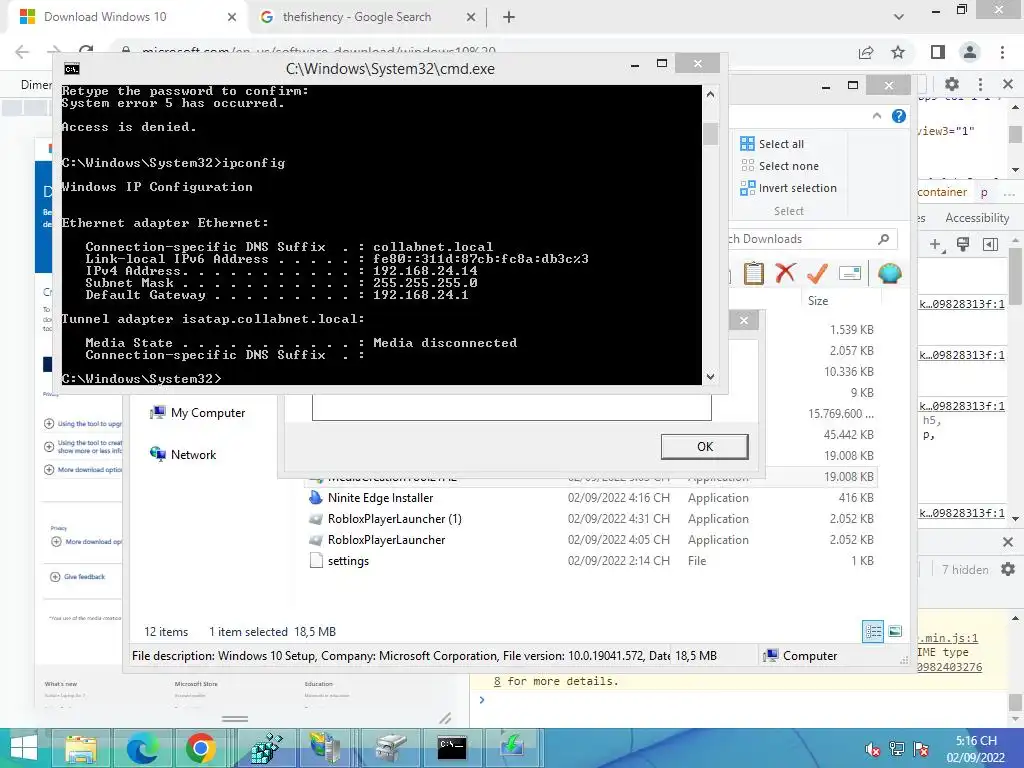Toggle element classes paintbrush icon in DevTools
Image resolution: width=1024 pixels, height=768 pixels.
click(963, 244)
